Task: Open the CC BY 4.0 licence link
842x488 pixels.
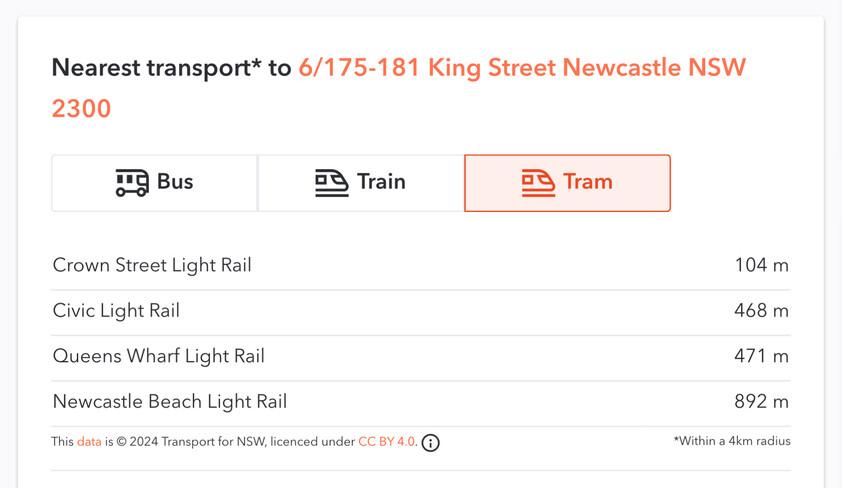Action: (387, 442)
